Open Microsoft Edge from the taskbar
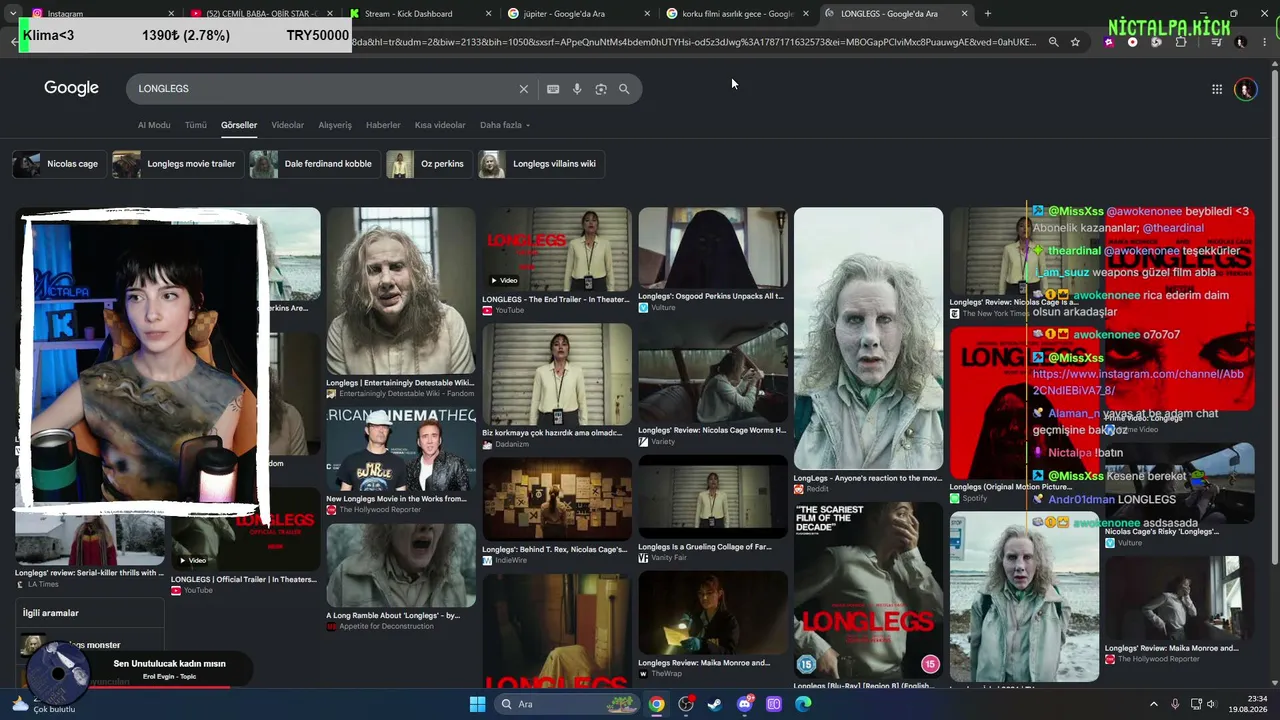The height and width of the screenshot is (720, 1280). pyautogui.click(x=803, y=704)
